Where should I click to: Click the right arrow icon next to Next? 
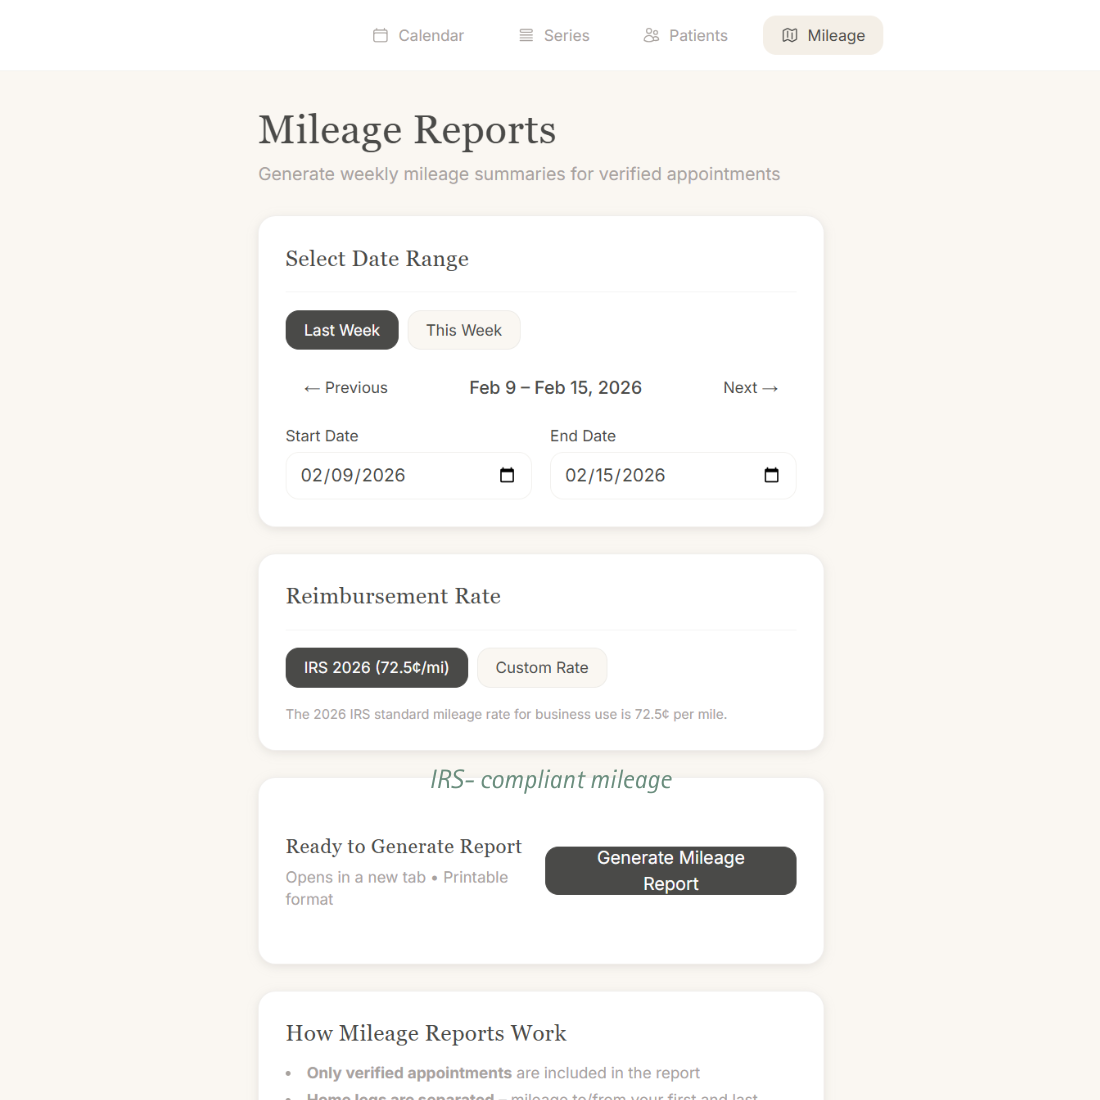(771, 388)
